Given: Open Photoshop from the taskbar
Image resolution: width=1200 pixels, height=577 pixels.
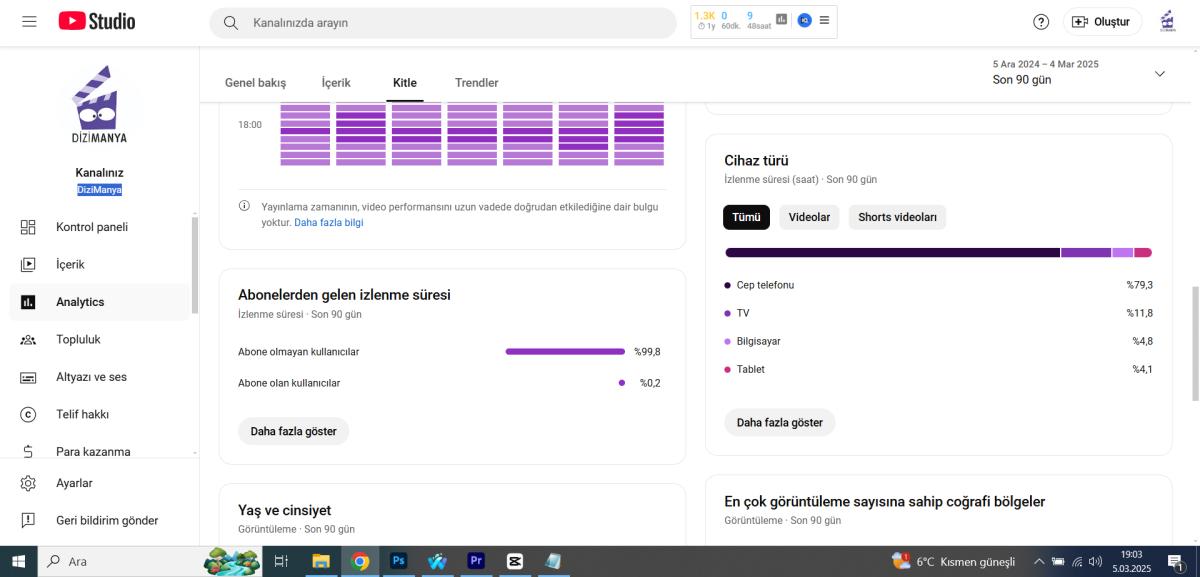Looking at the screenshot, I should tap(398, 561).
